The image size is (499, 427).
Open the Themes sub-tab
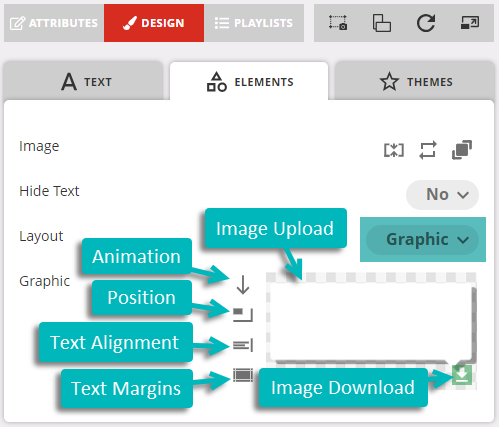coord(415,81)
